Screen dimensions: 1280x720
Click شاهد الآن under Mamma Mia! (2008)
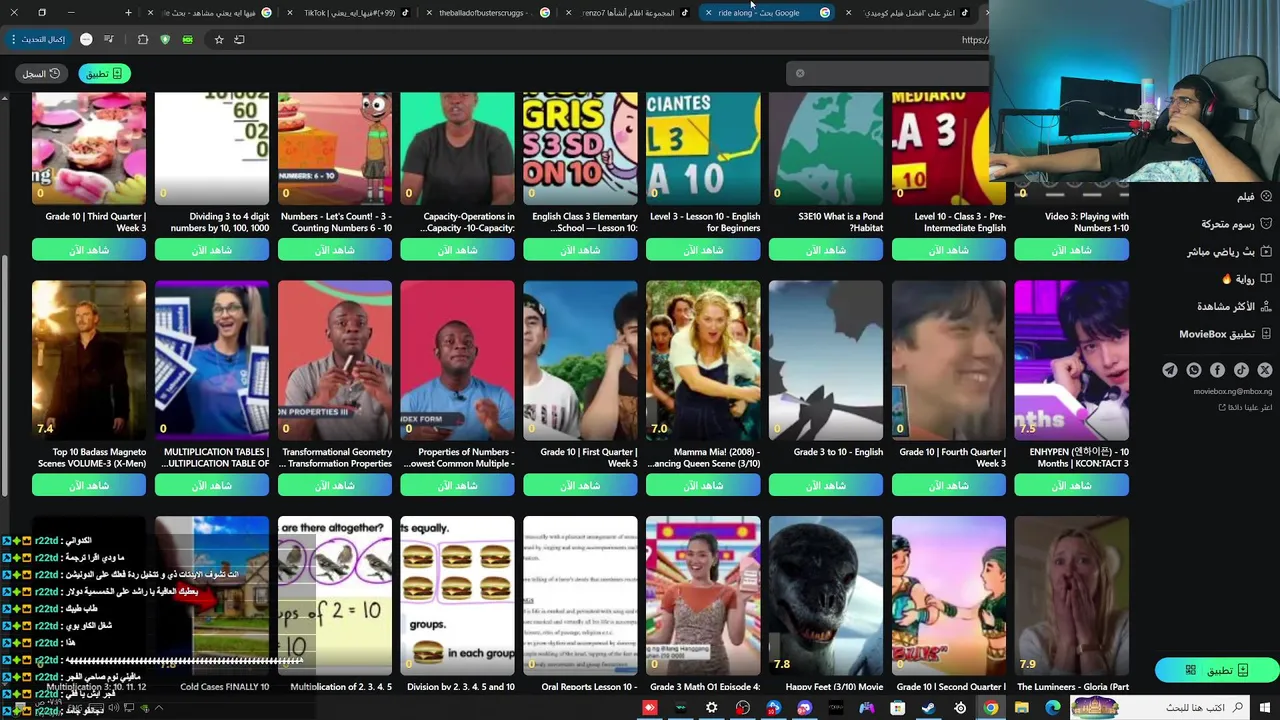click(x=703, y=485)
